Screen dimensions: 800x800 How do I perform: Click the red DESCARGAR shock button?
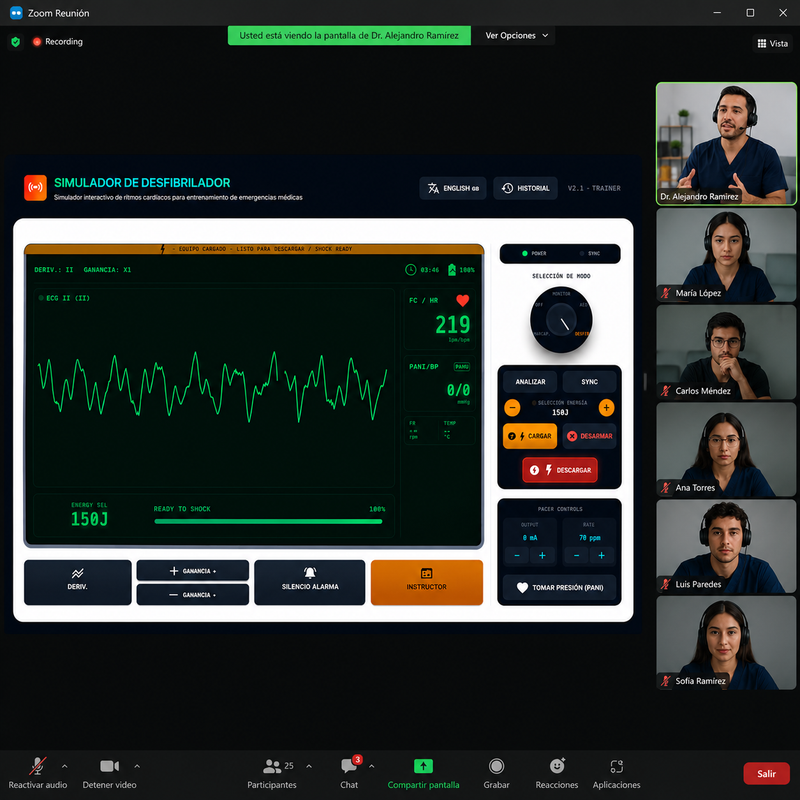(x=560, y=470)
